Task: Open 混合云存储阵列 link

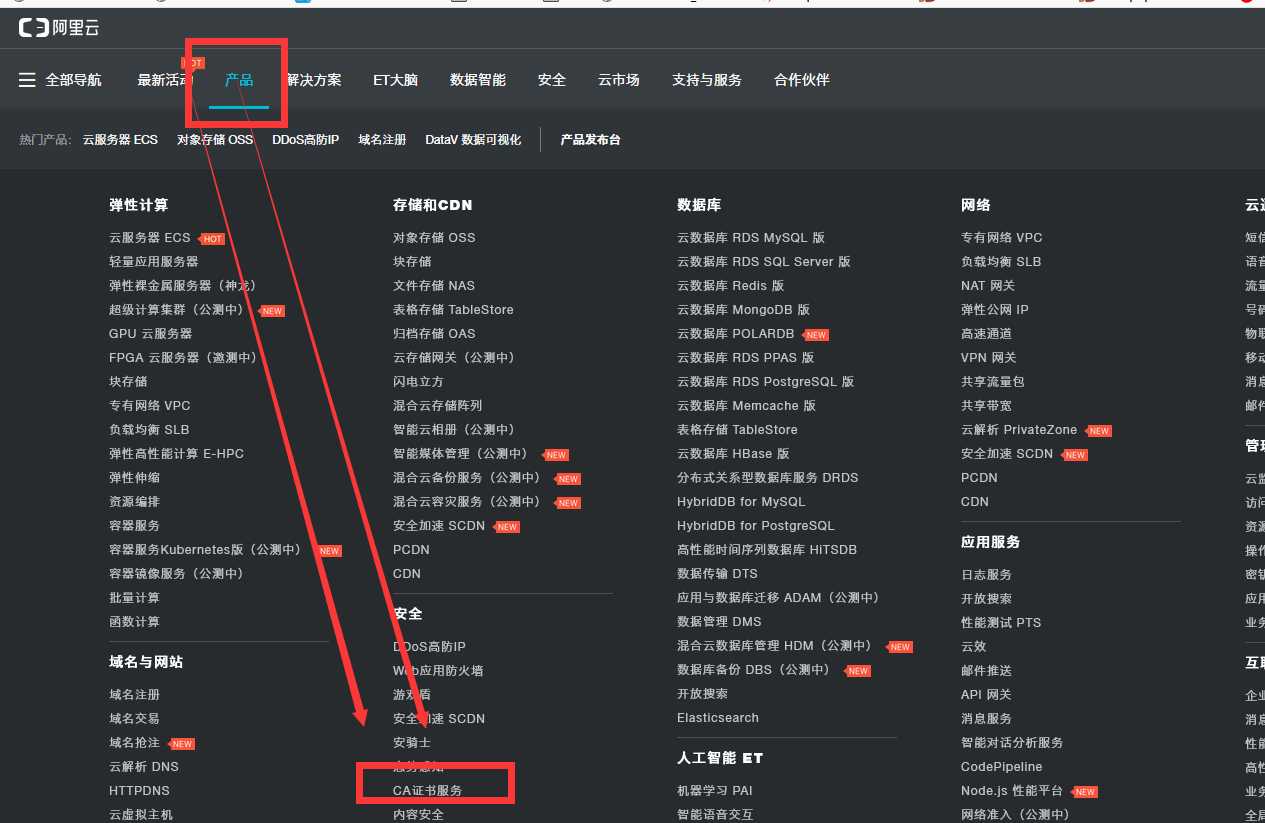Action: (x=437, y=406)
